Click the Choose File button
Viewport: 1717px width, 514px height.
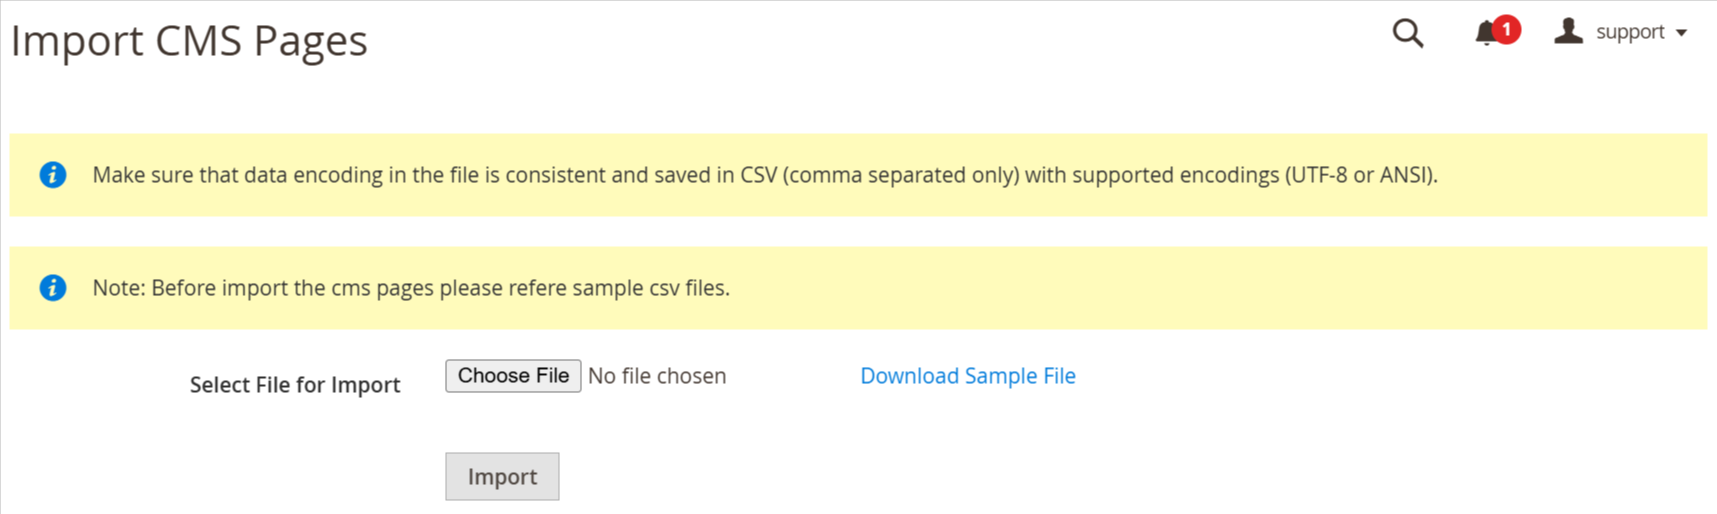coord(513,376)
